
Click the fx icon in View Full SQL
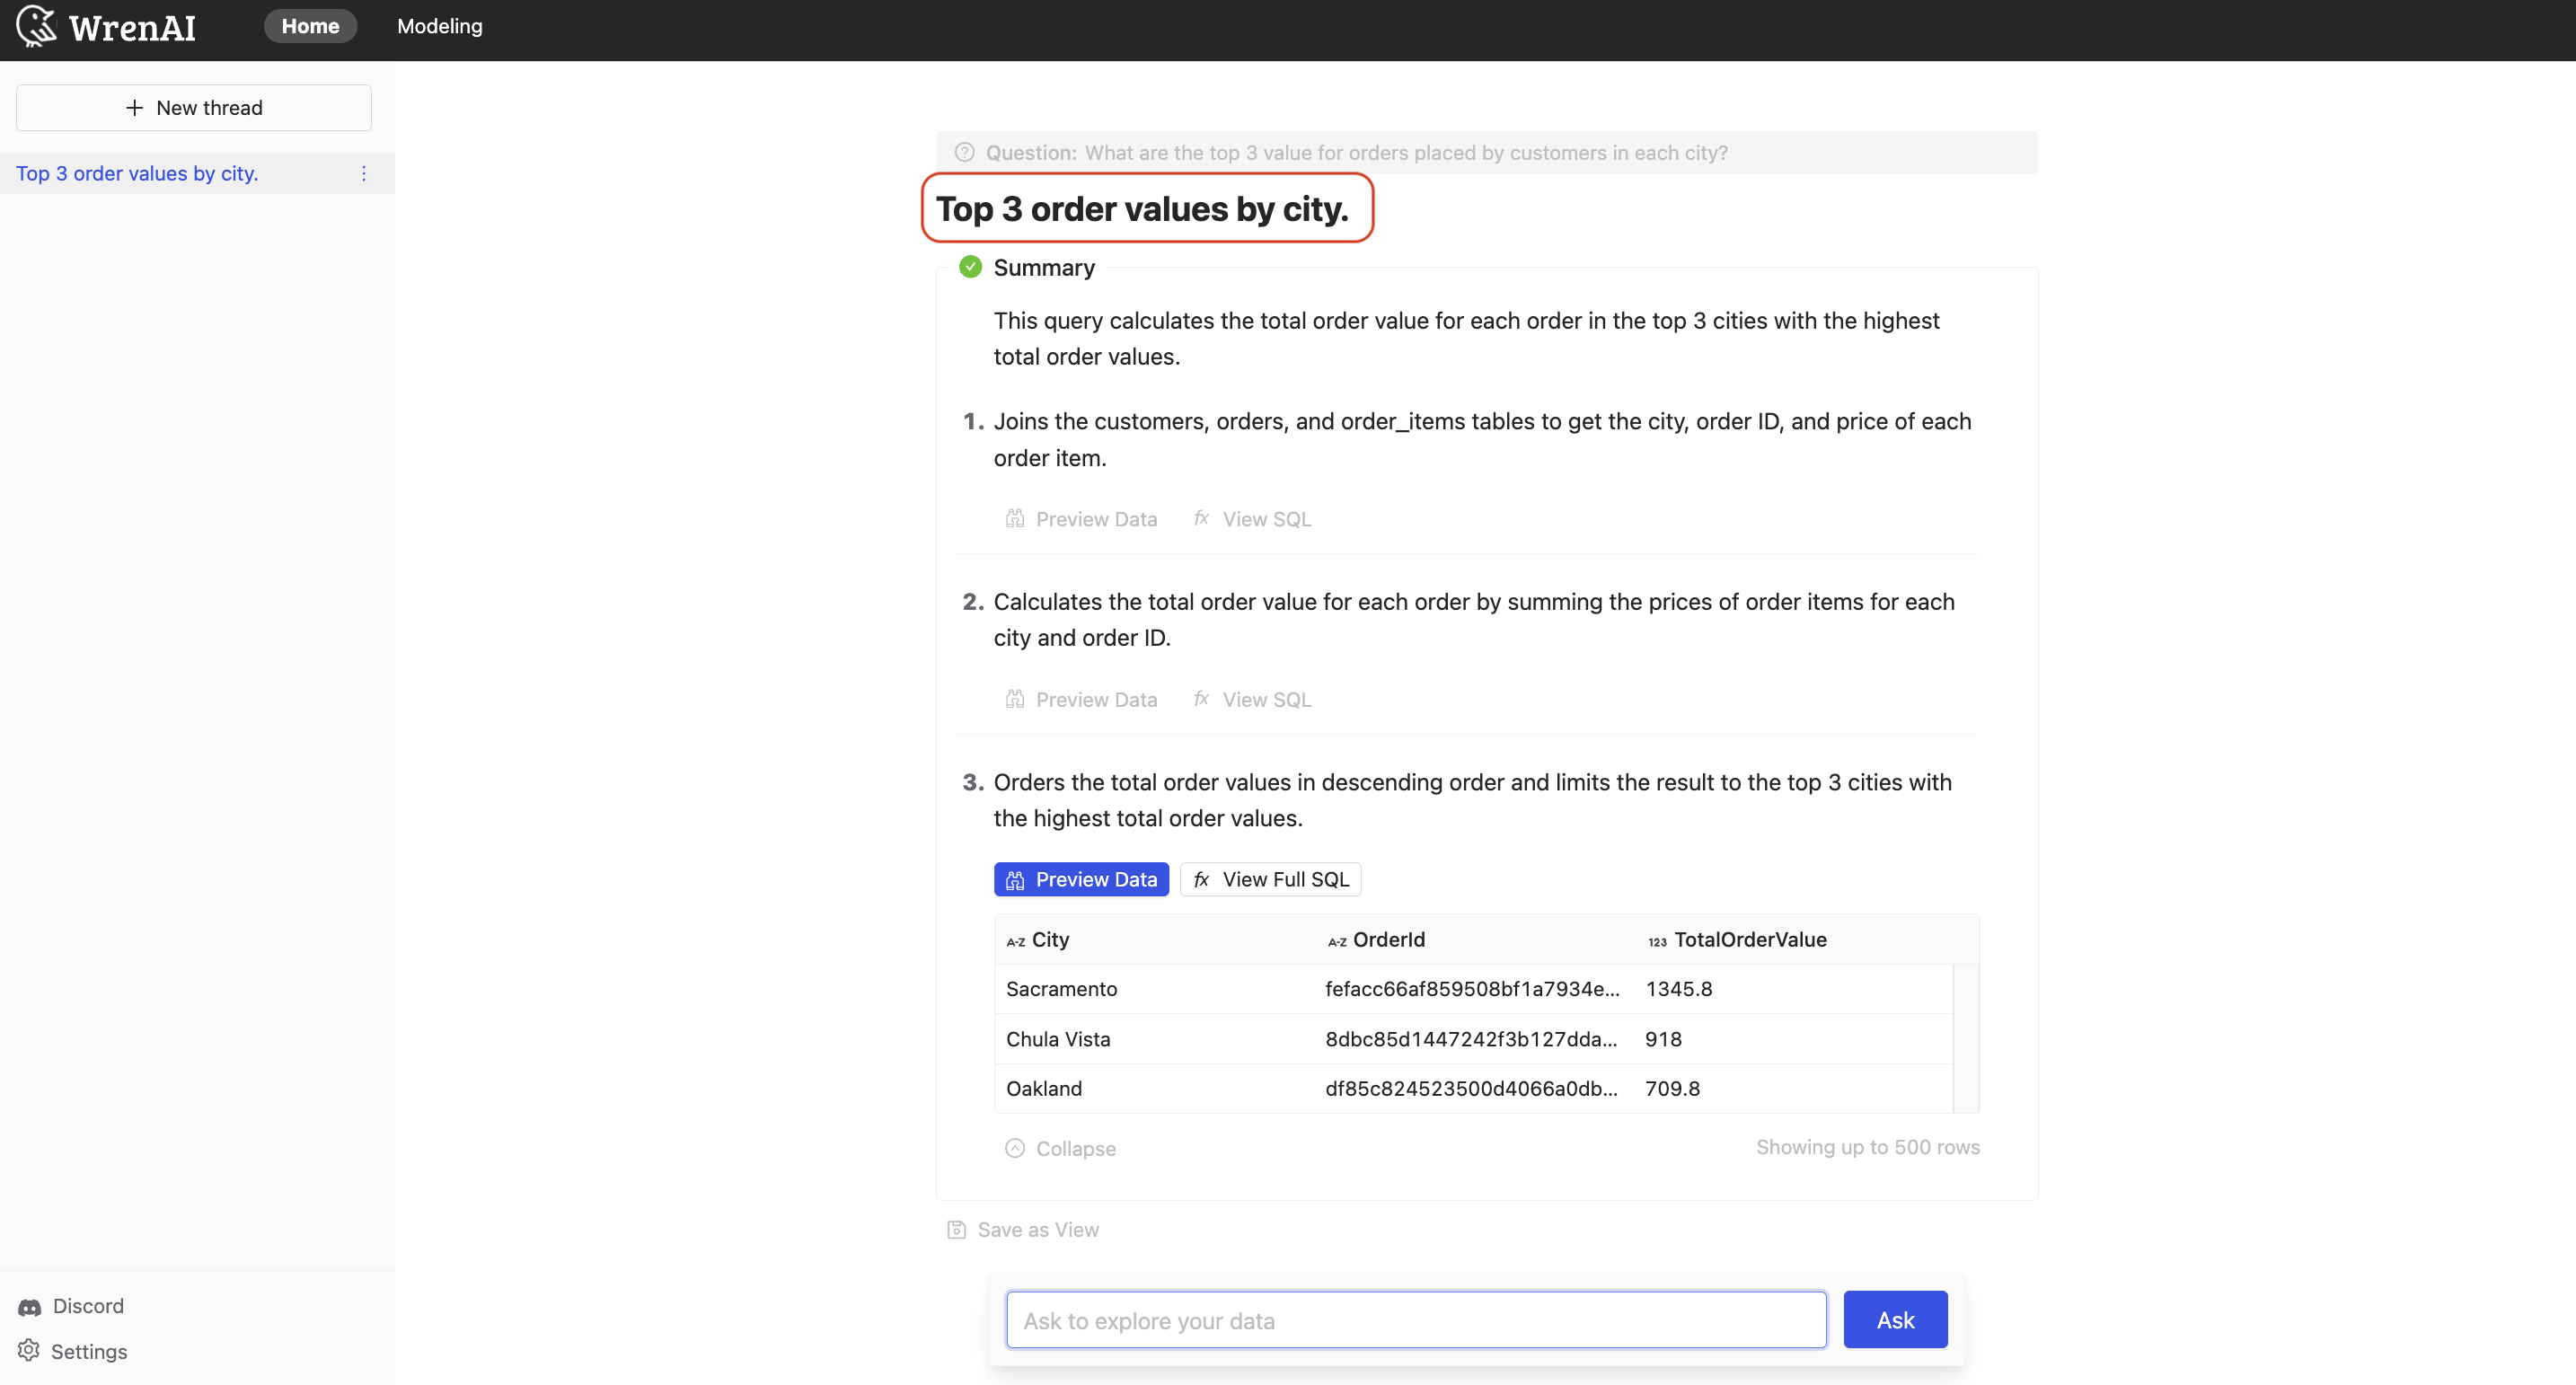(1202, 880)
